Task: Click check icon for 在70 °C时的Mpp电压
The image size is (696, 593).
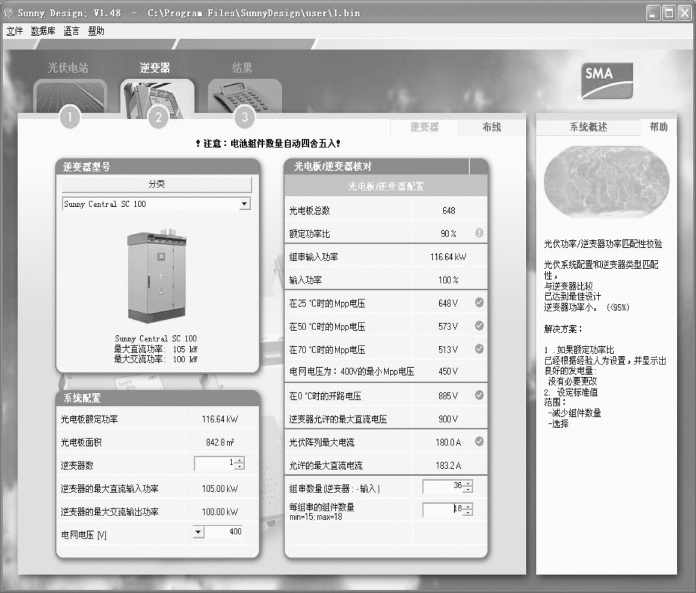Action: tap(479, 348)
